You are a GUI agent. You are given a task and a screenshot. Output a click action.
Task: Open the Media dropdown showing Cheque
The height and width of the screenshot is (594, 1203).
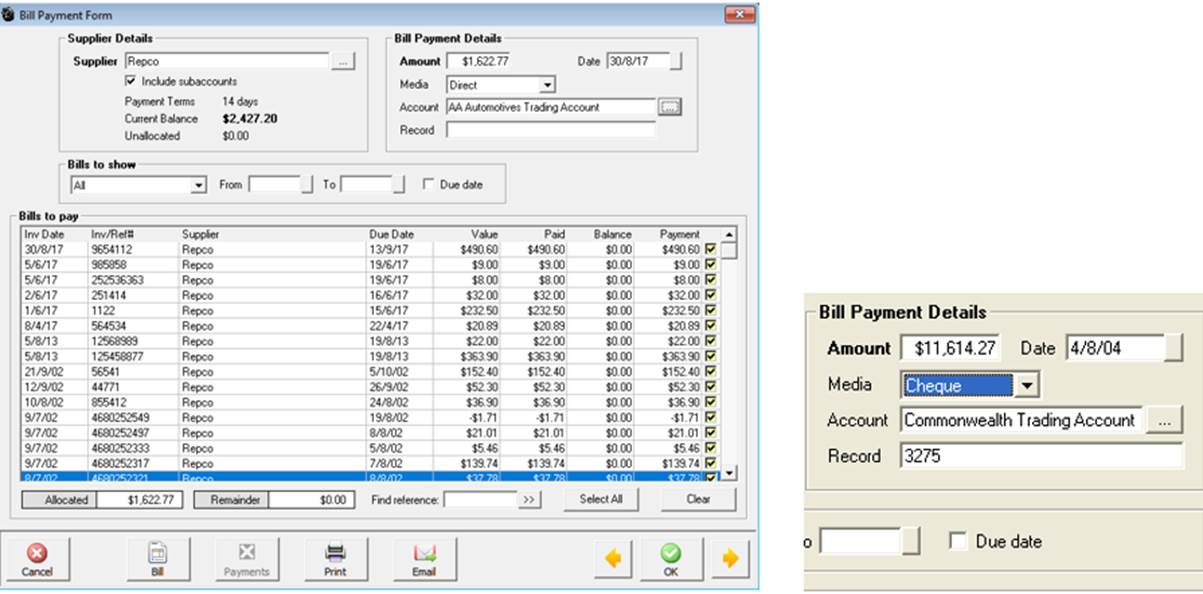(1027, 385)
